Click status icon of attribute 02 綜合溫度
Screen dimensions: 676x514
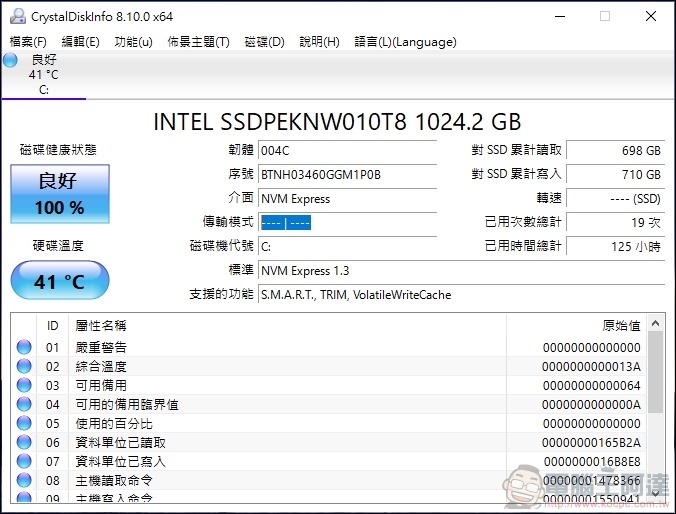(24, 366)
